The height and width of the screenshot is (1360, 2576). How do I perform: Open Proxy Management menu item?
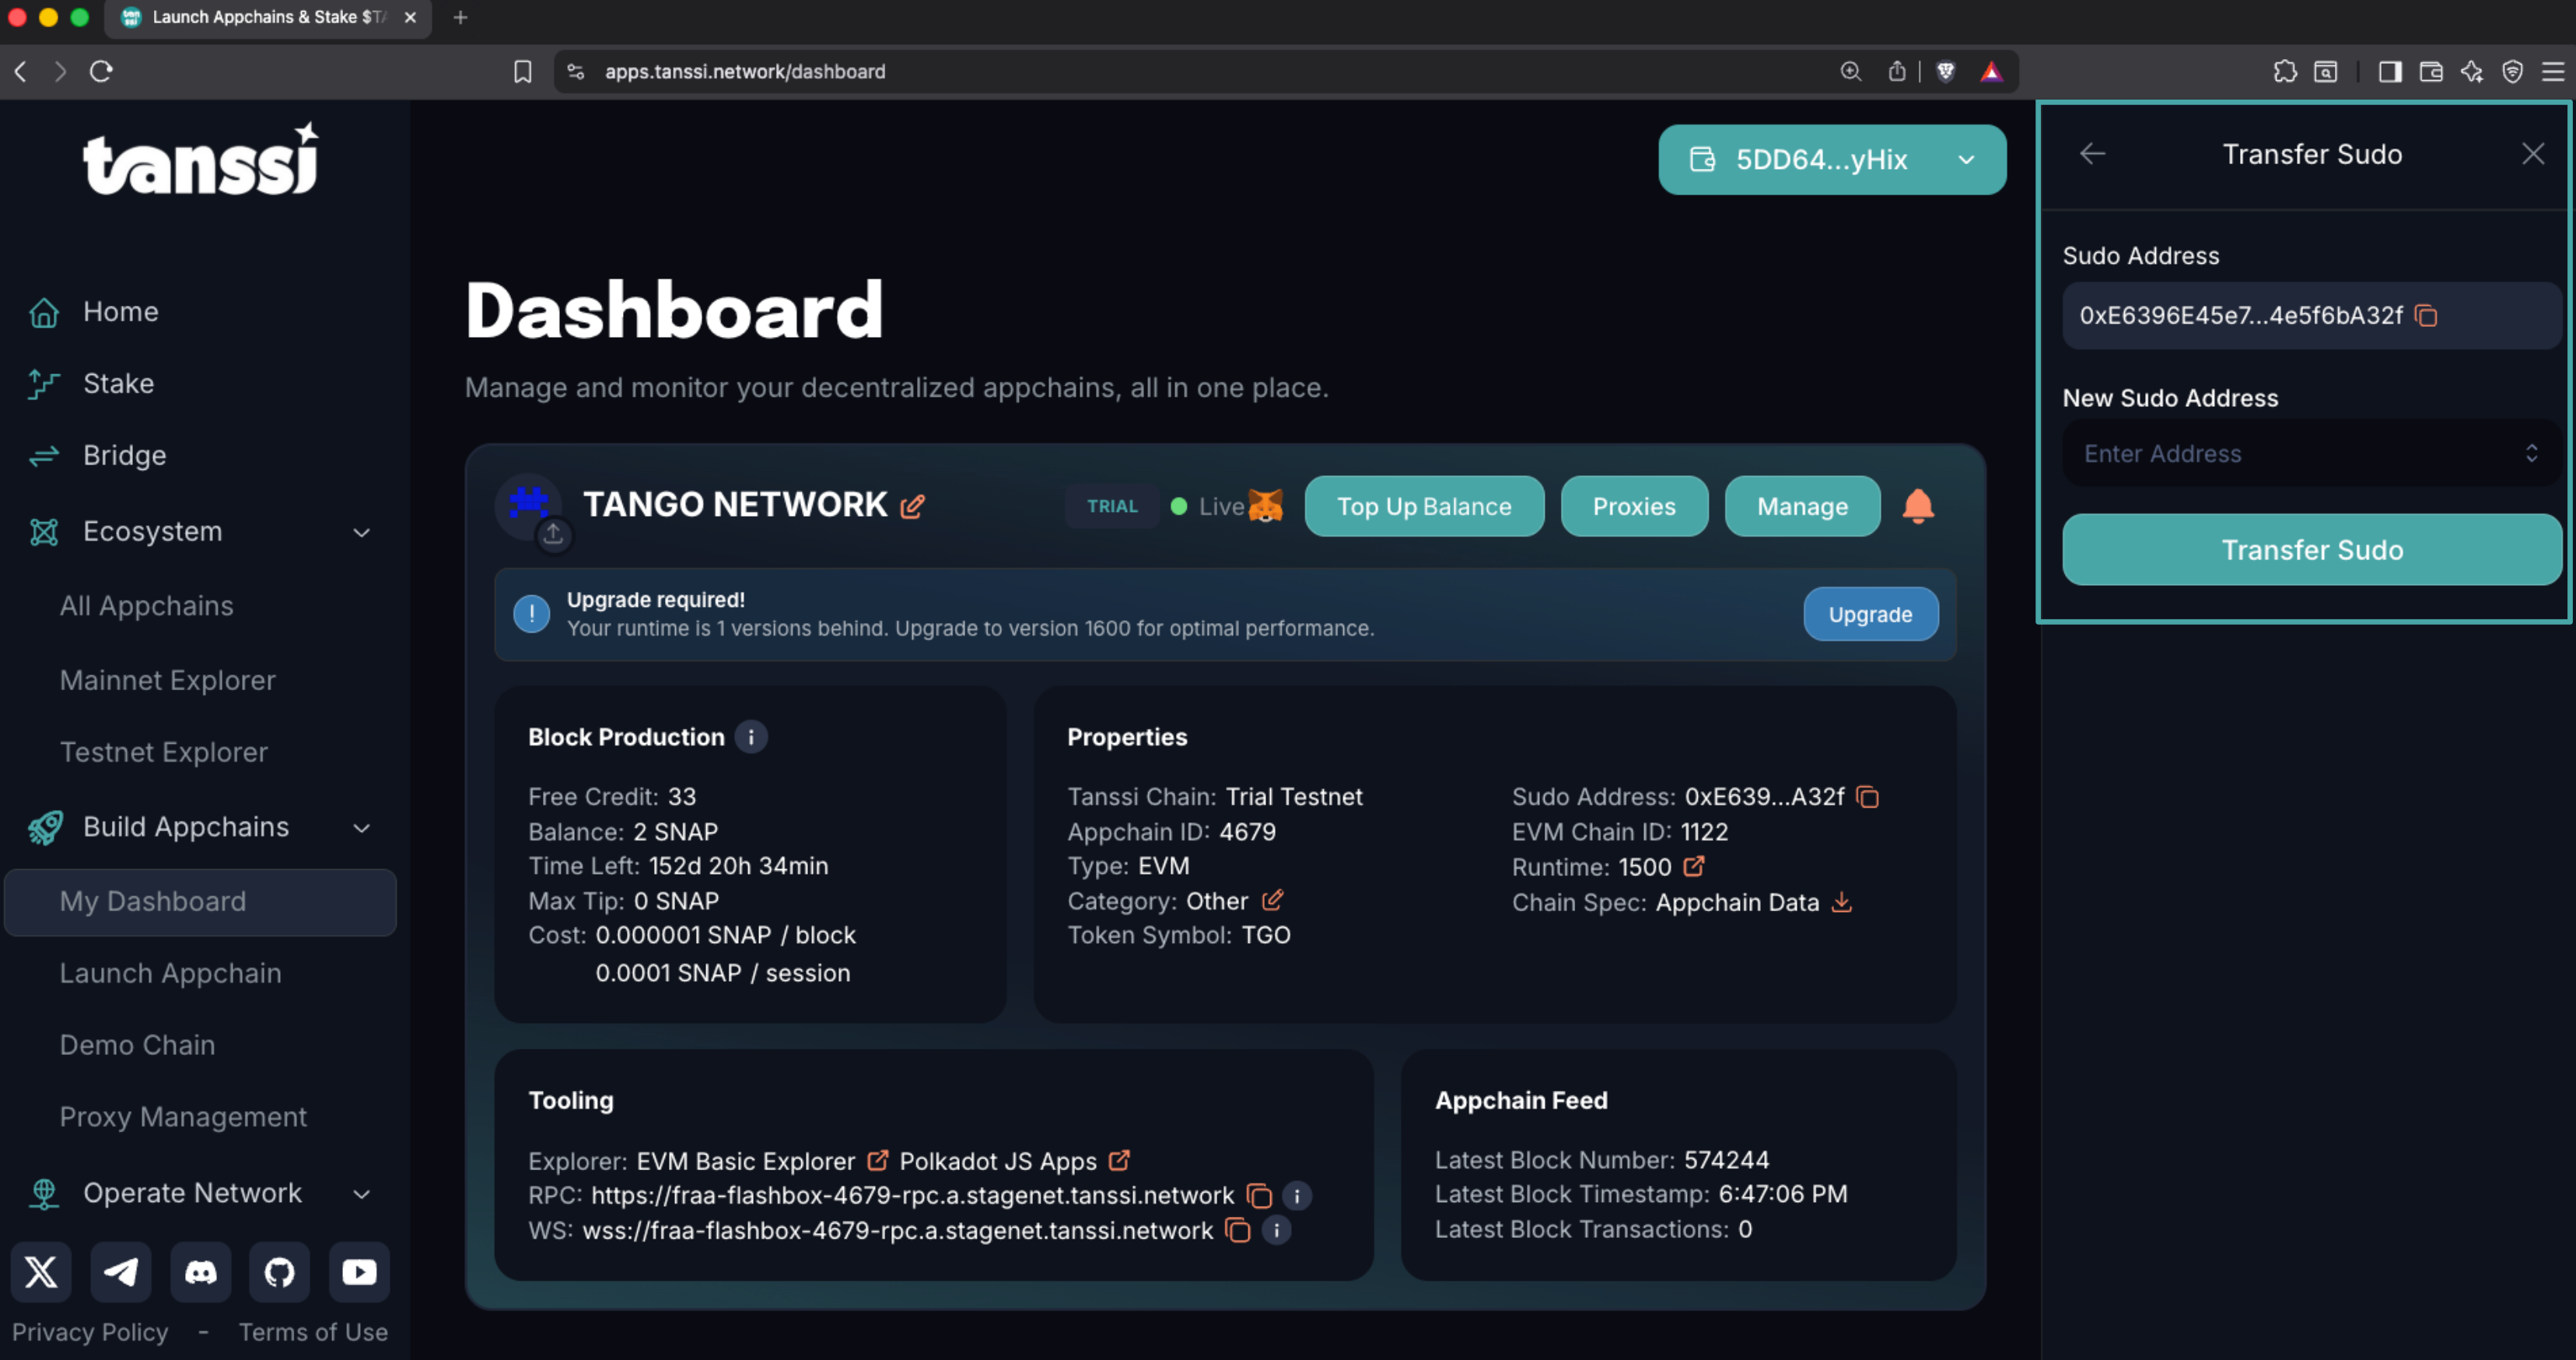(183, 1116)
